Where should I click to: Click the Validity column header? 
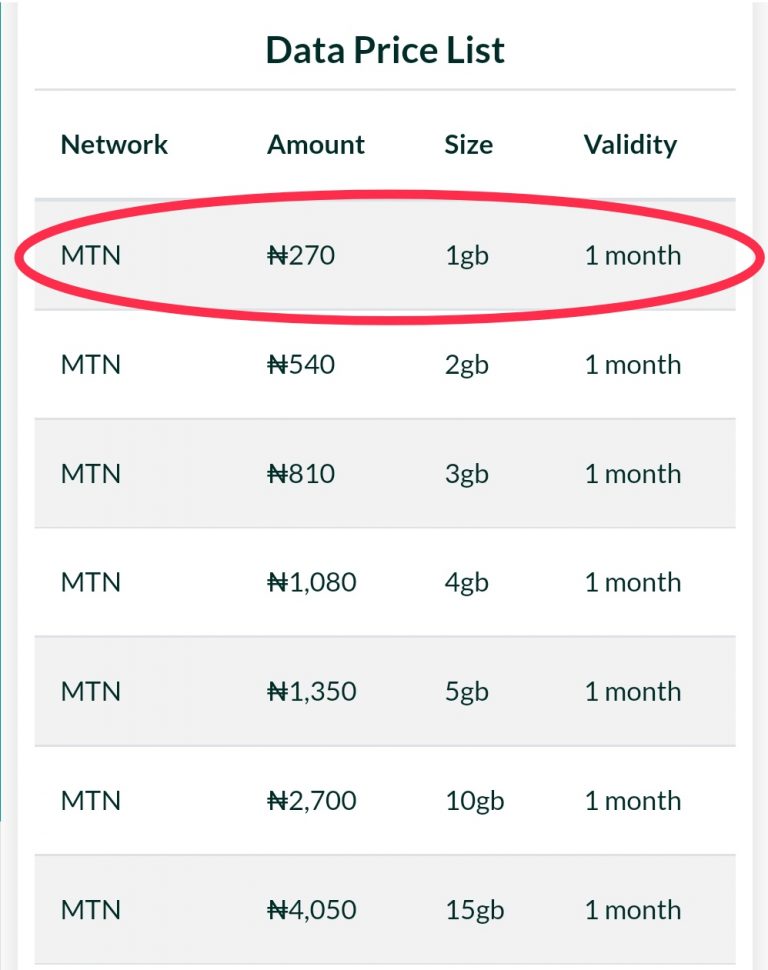630,145
